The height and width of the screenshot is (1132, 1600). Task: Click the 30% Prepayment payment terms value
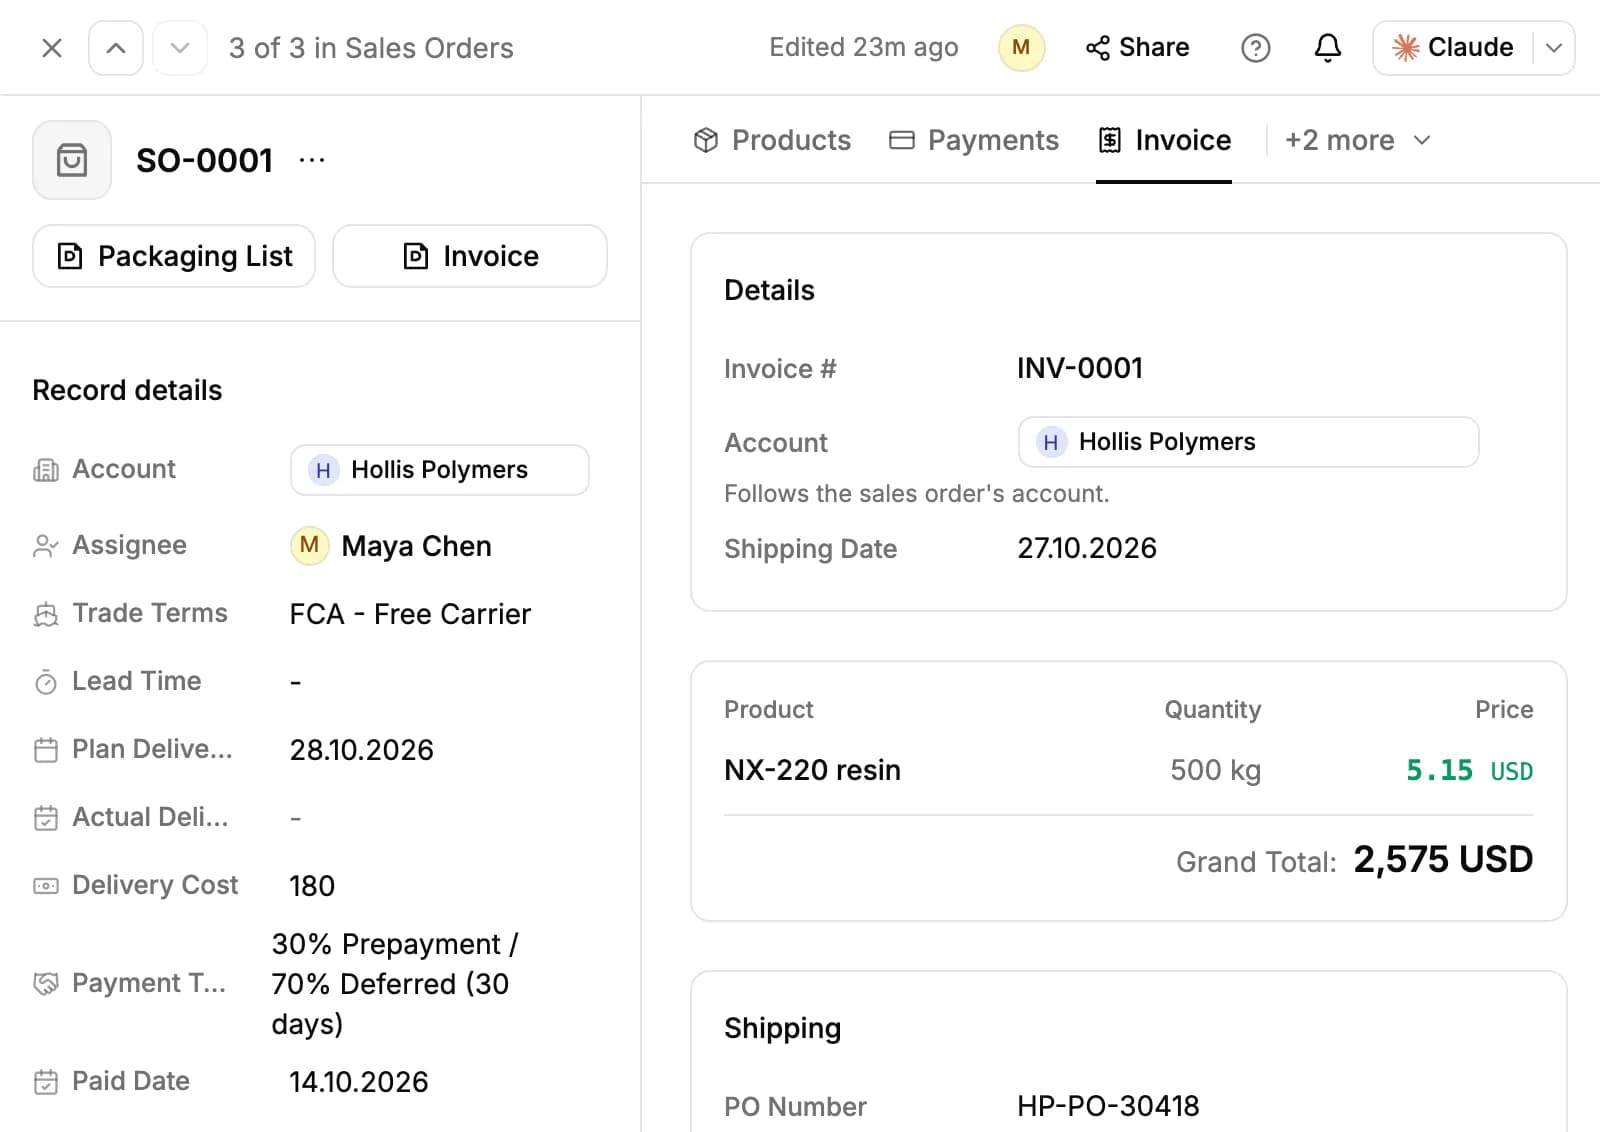[x=395, y=984]
